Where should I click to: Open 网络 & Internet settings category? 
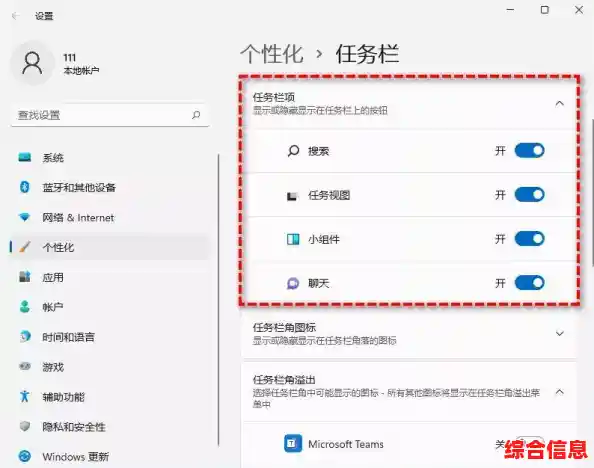[110, 218]
